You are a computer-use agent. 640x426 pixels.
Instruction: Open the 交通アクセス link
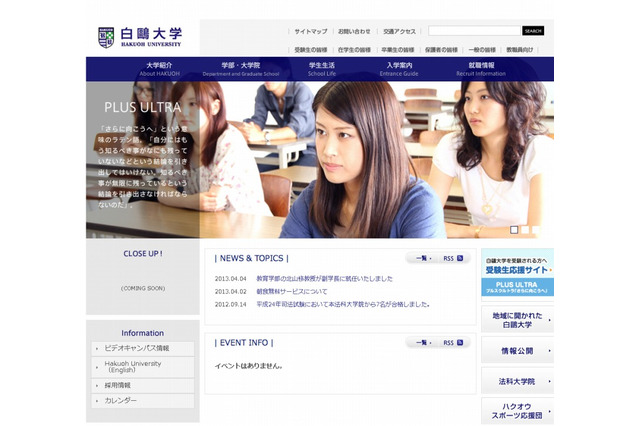click(x=399, y=31)
